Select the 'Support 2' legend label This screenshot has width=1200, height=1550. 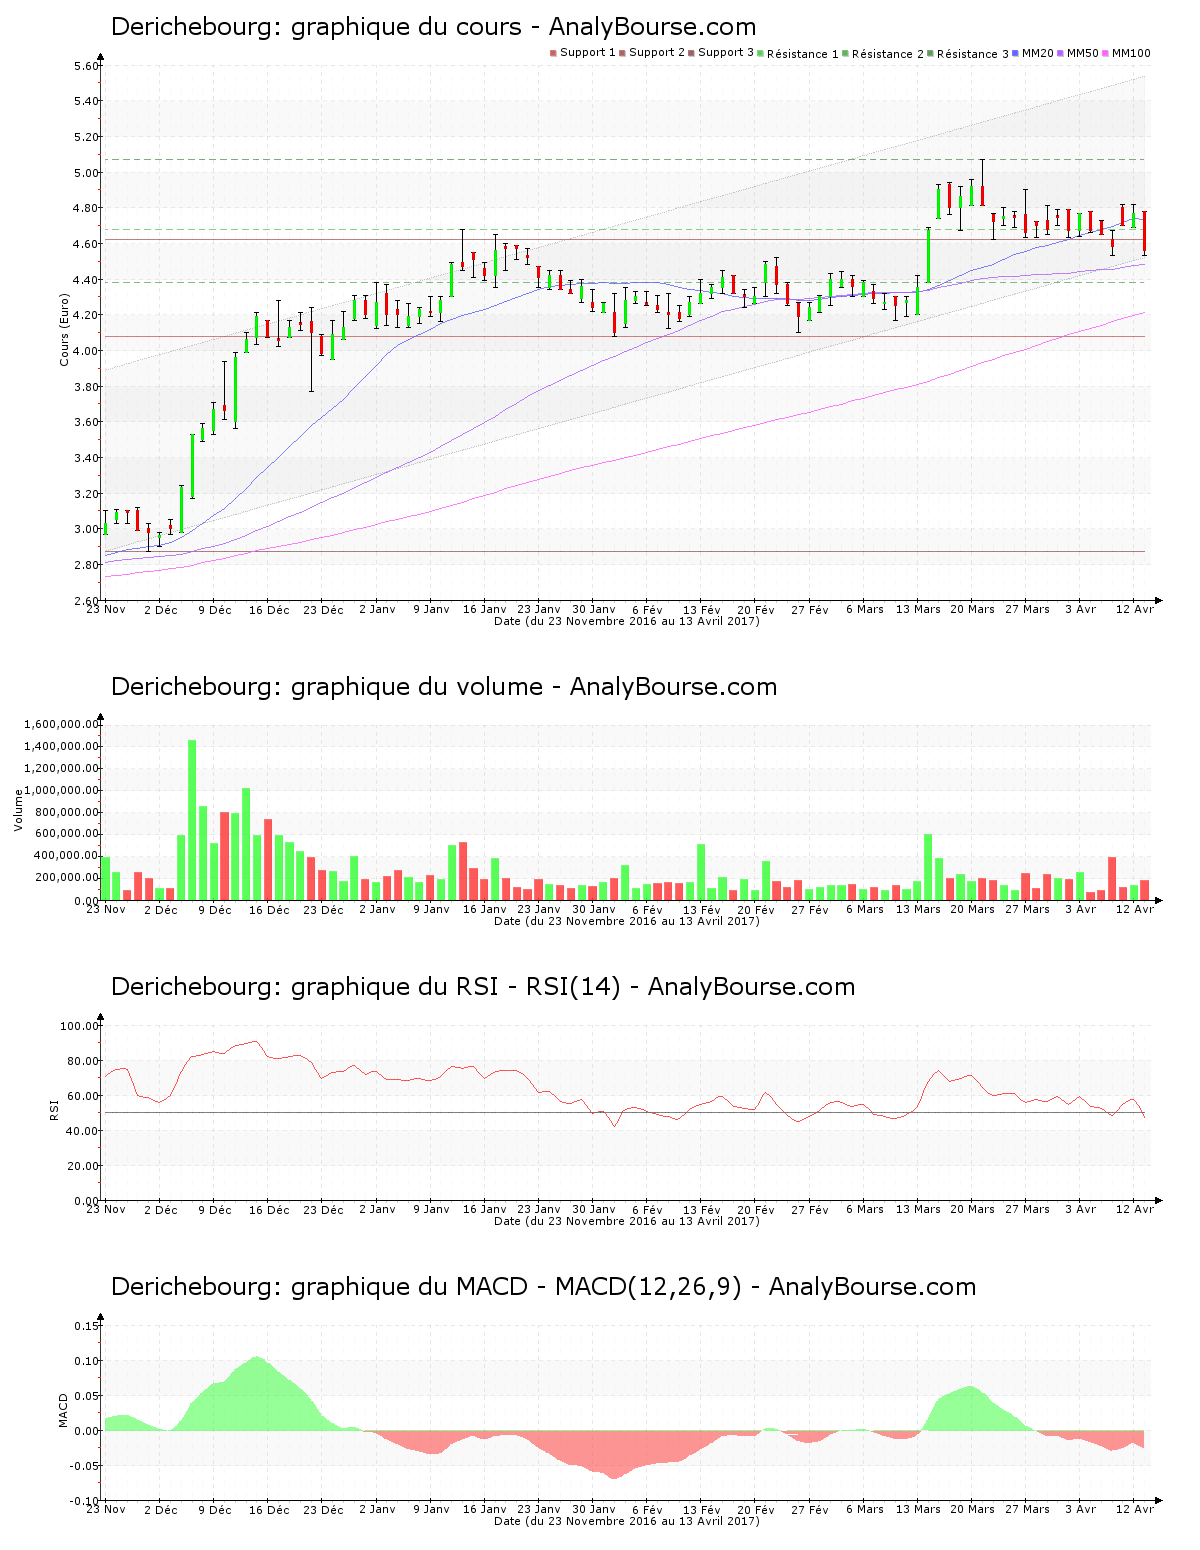coord(657,53)
